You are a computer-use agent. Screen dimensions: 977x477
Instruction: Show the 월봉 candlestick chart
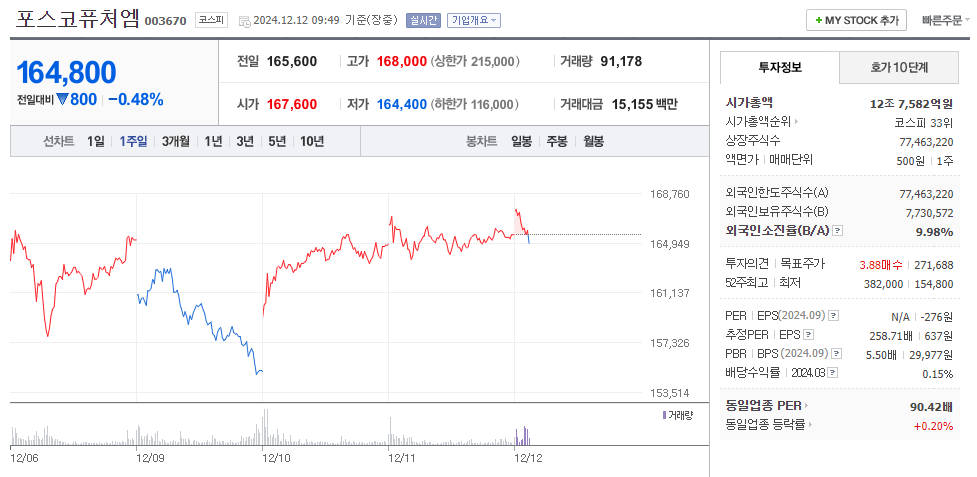[593, 141]
